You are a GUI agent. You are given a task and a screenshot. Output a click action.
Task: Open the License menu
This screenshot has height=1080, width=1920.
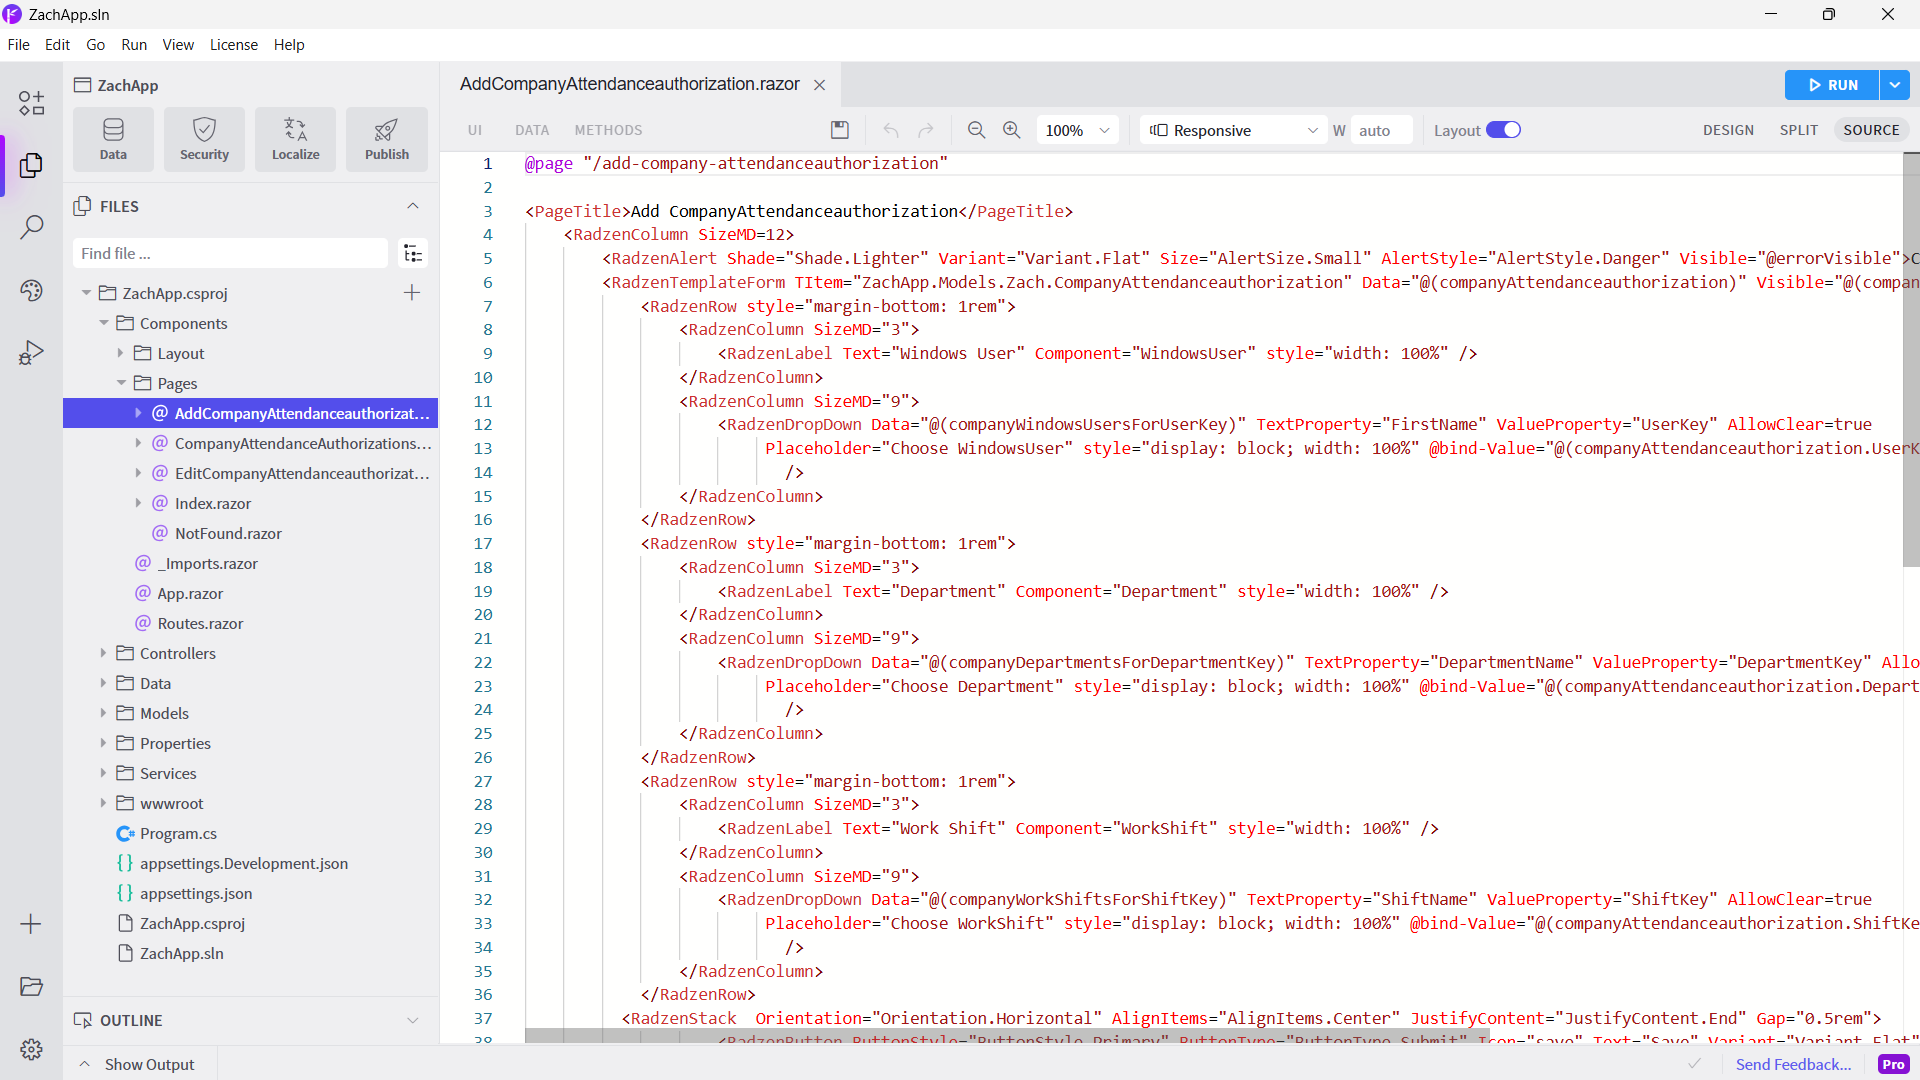click(x=233, y=45)
